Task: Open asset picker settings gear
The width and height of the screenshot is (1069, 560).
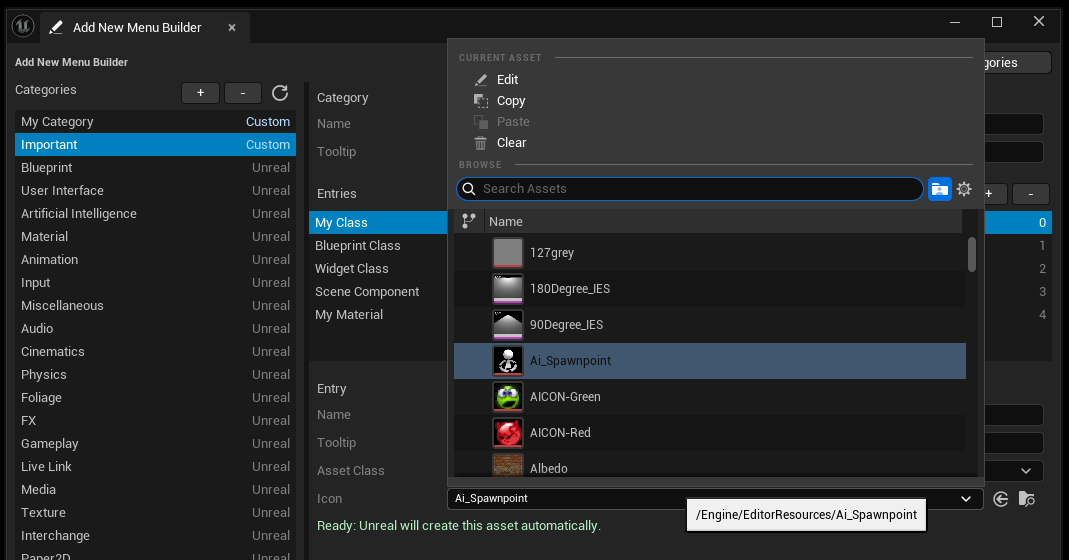Action: pyautogui.click(x=964, y=189)
